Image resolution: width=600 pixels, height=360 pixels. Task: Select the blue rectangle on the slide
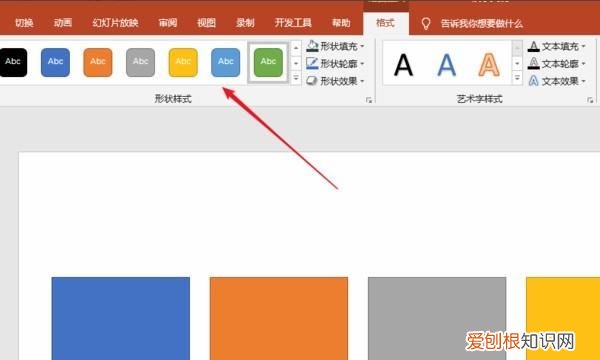[121, 318]
